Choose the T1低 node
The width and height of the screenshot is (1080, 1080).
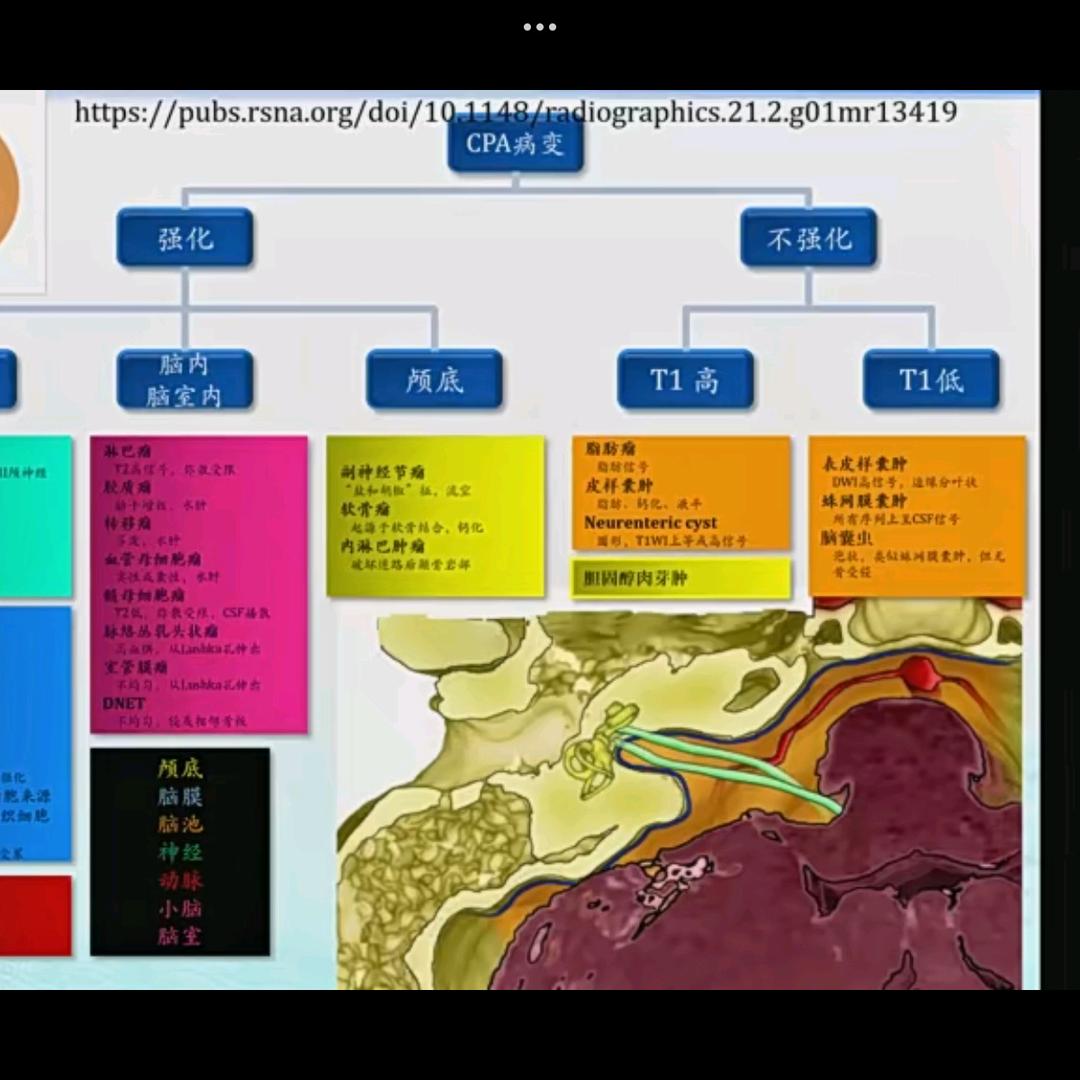click(x=931, y=380)
